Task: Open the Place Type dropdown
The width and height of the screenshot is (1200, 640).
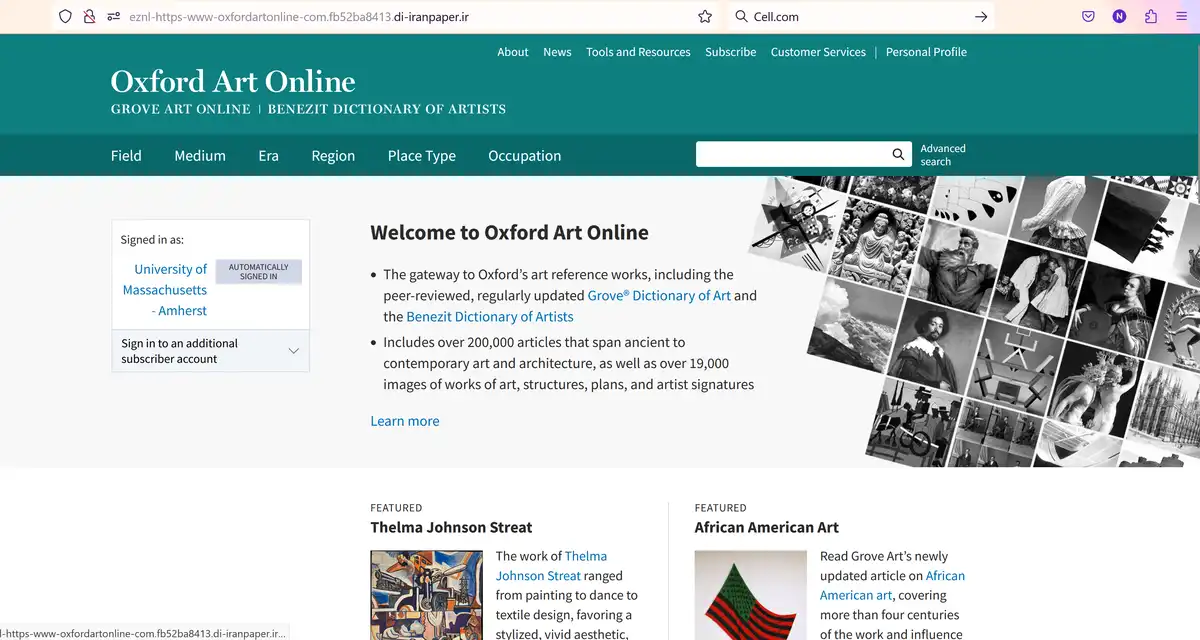Action: pyautogui.click(x=421, y=155)
